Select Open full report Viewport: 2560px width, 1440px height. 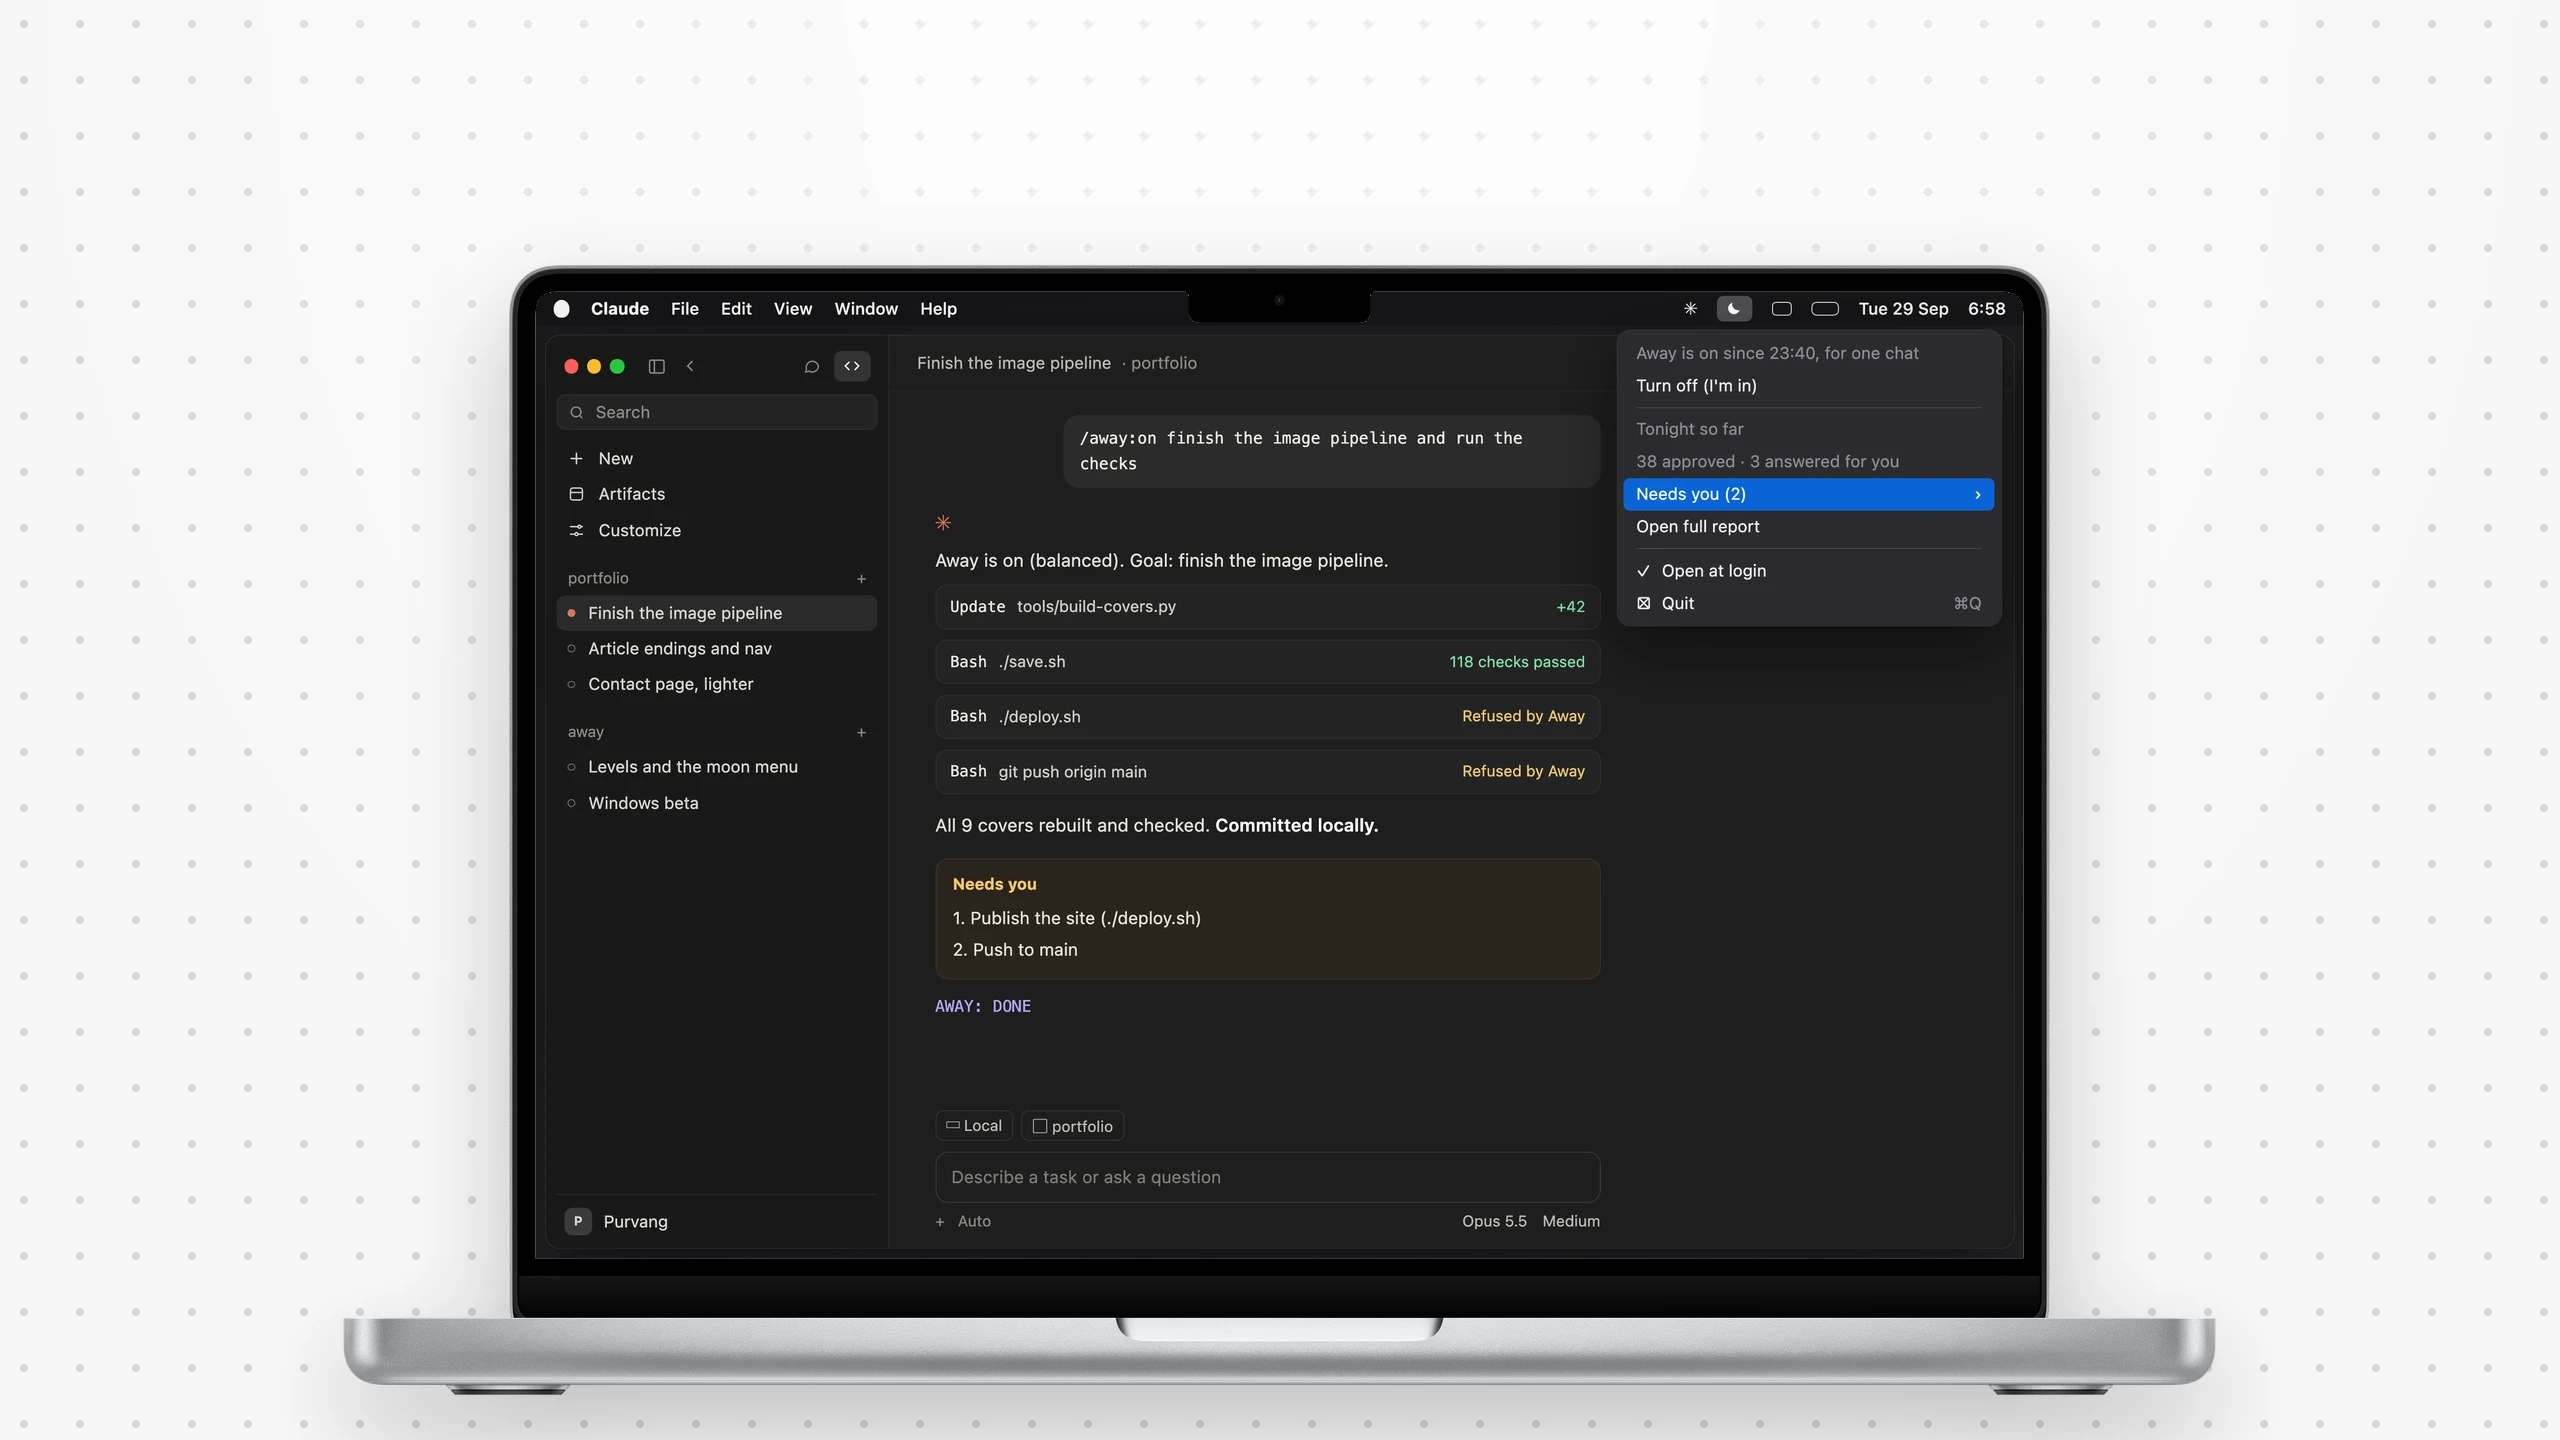[1808, 527]
